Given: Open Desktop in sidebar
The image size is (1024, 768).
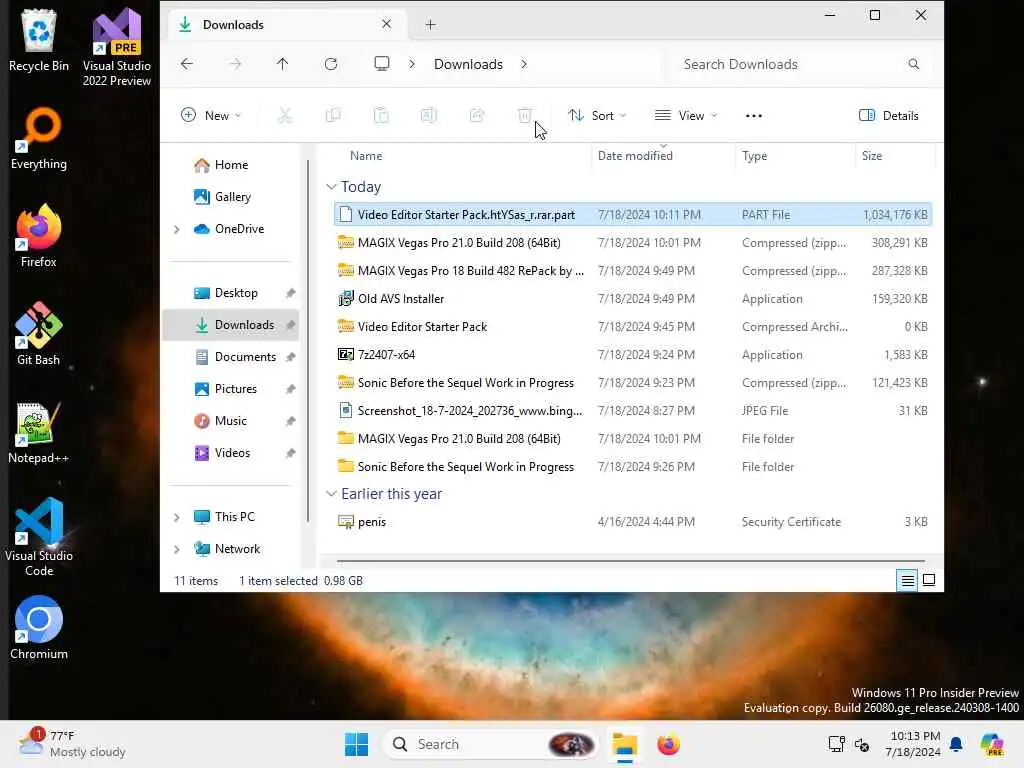Looking at the screenshot, I should point(231,293).
